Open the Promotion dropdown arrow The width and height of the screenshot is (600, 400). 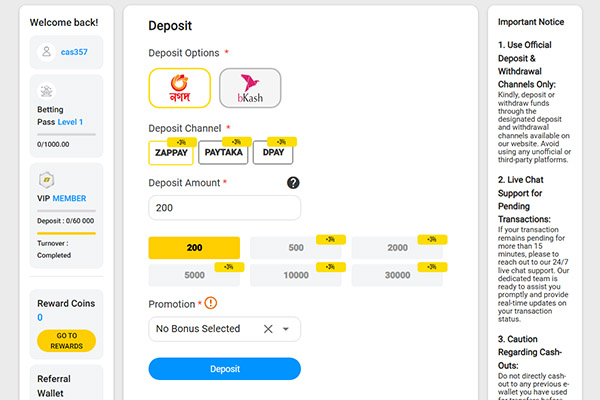(286, 329)
